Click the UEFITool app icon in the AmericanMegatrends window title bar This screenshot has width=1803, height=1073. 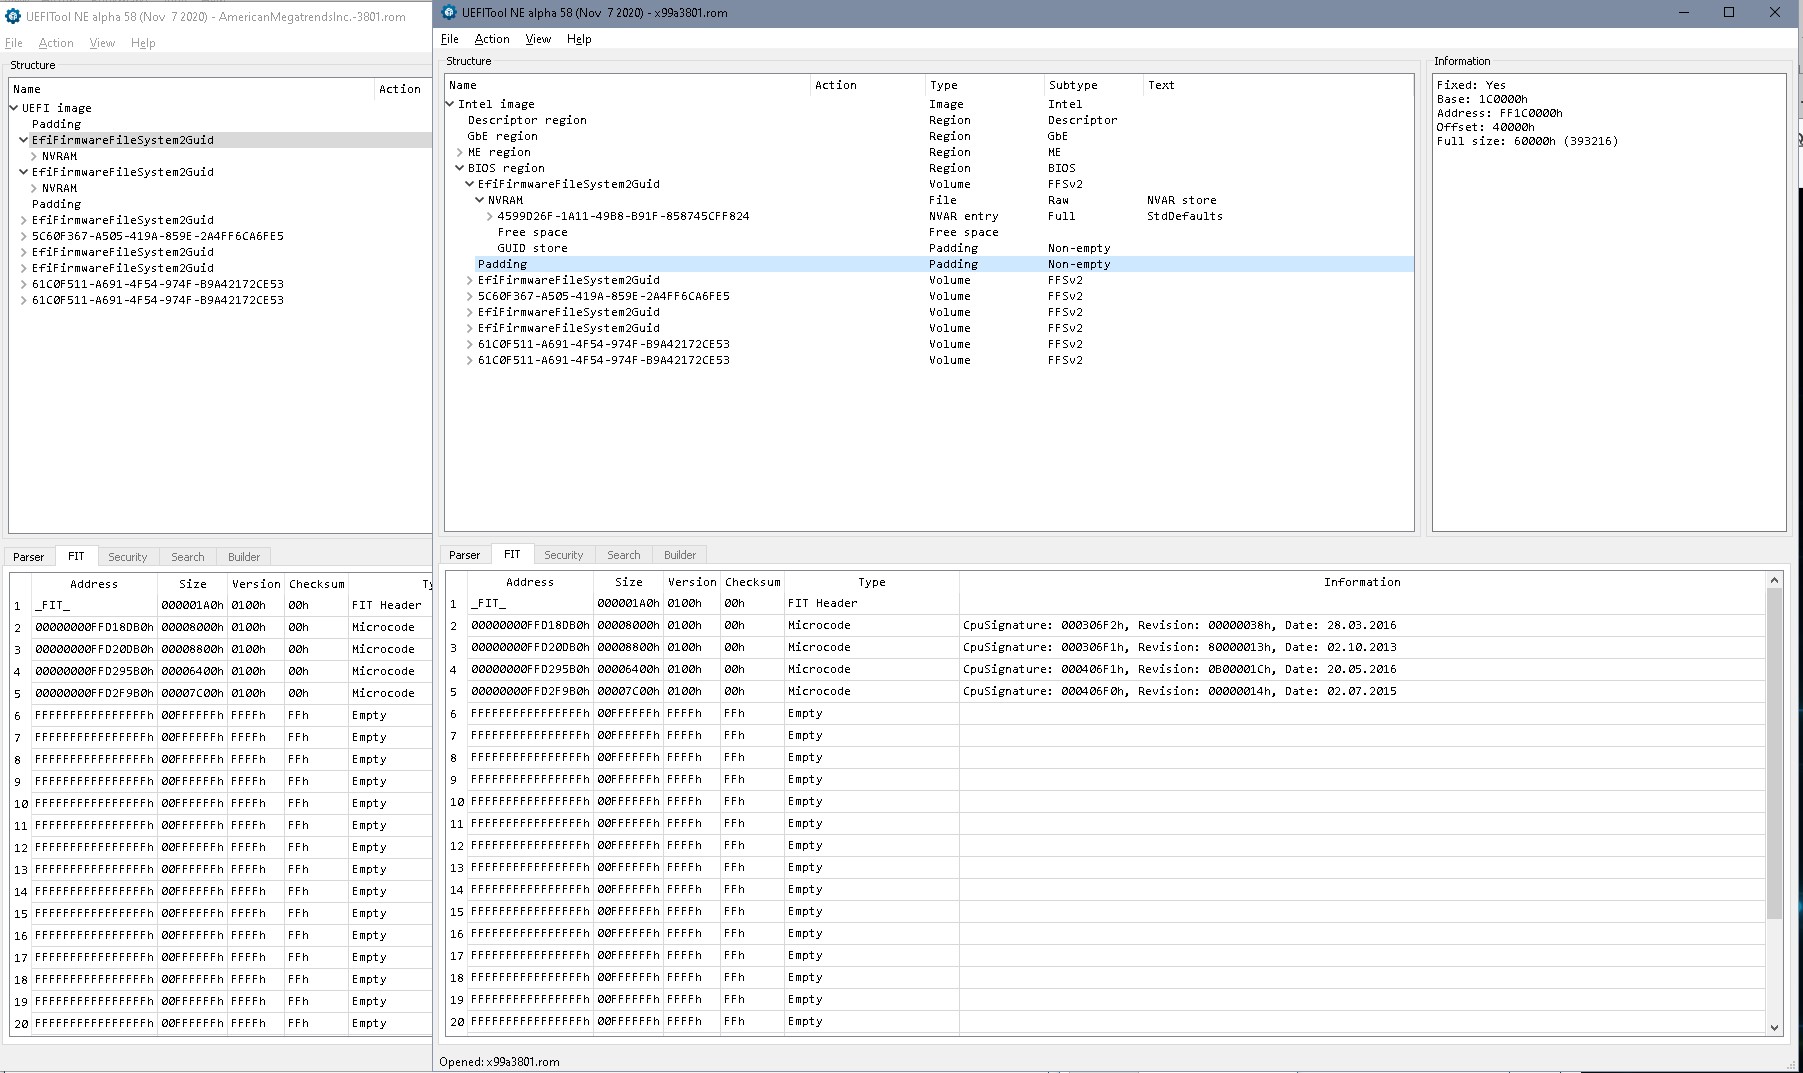[x=13, y=16]
